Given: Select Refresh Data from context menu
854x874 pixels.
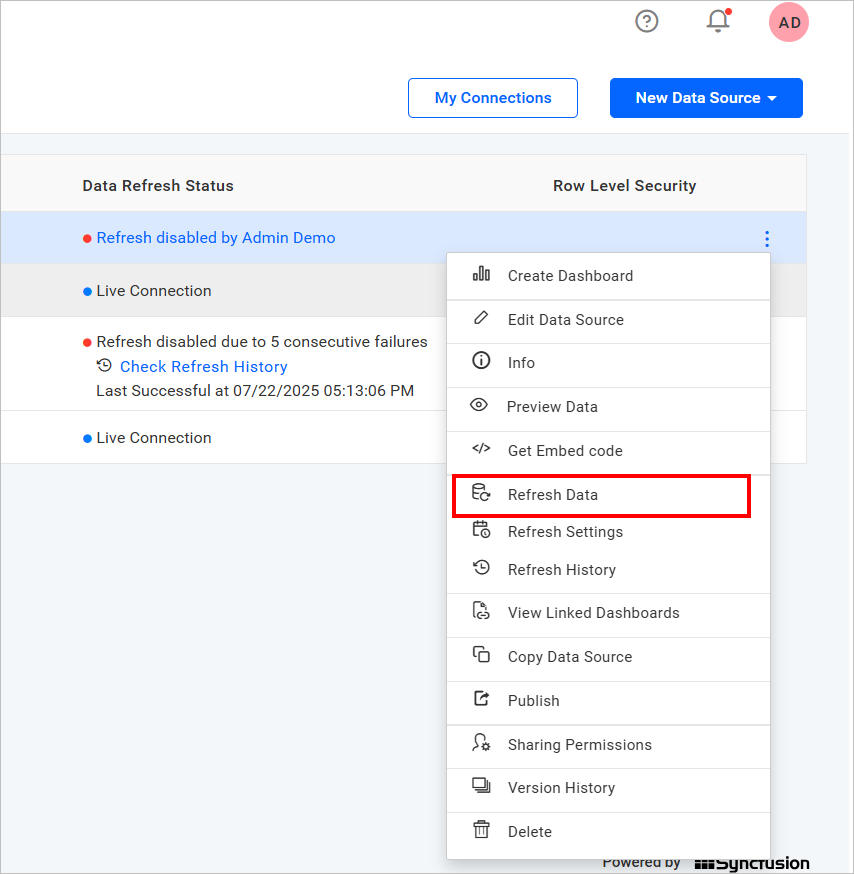Looking at the screenshot, I should pyautogui.click(x=552, y=495).
